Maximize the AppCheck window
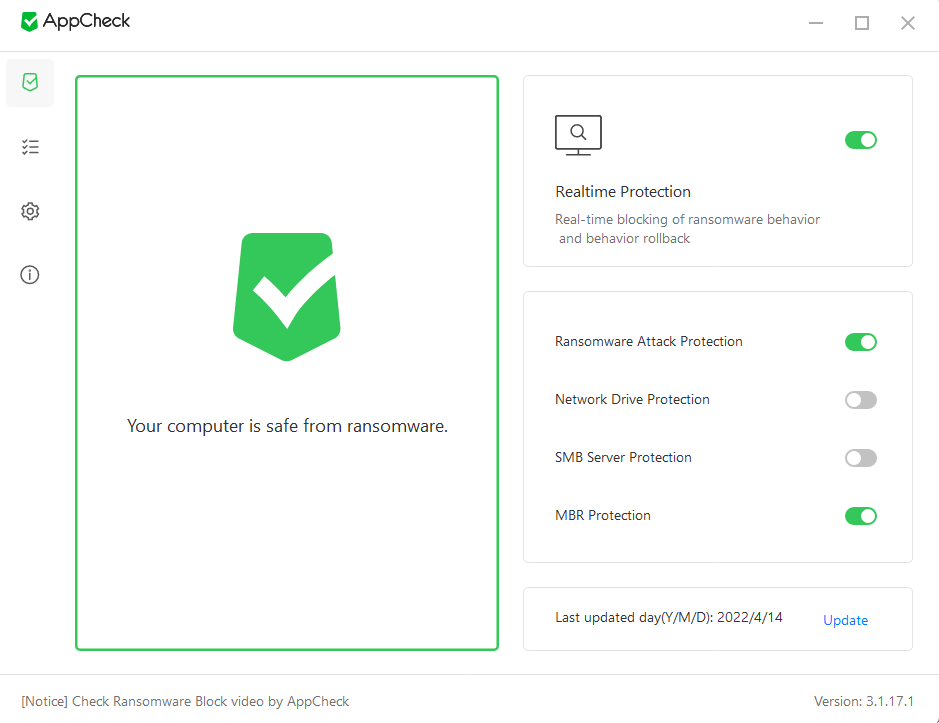Viewport: 939px width, 723px height. click(x=862, y=23)
